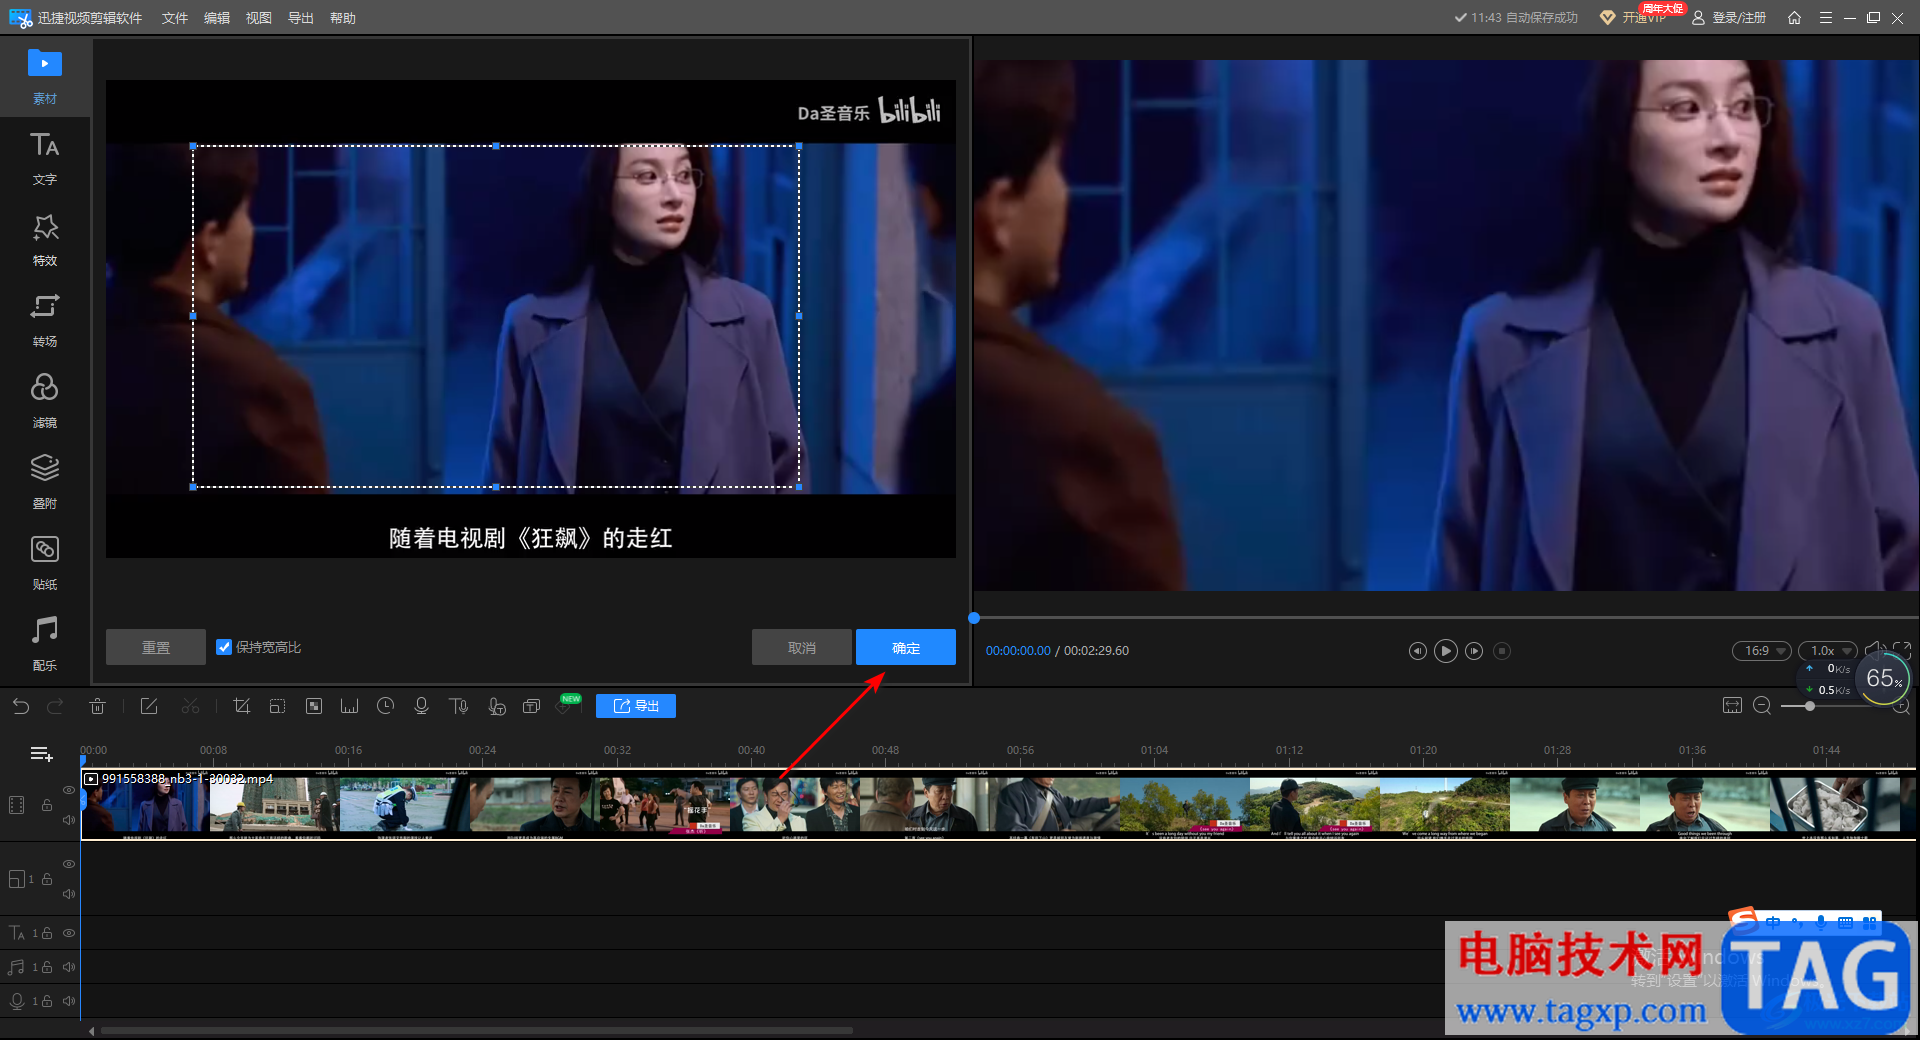Toggle the keep aspect ratio checkbox
The width and height of the screenshot is (1920, 1040).
coord(224,647)
